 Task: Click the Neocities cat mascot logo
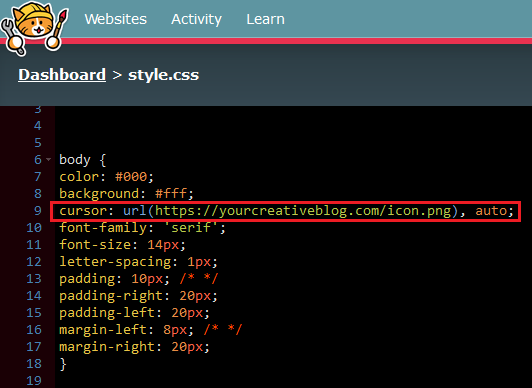[x=34, y=28]
